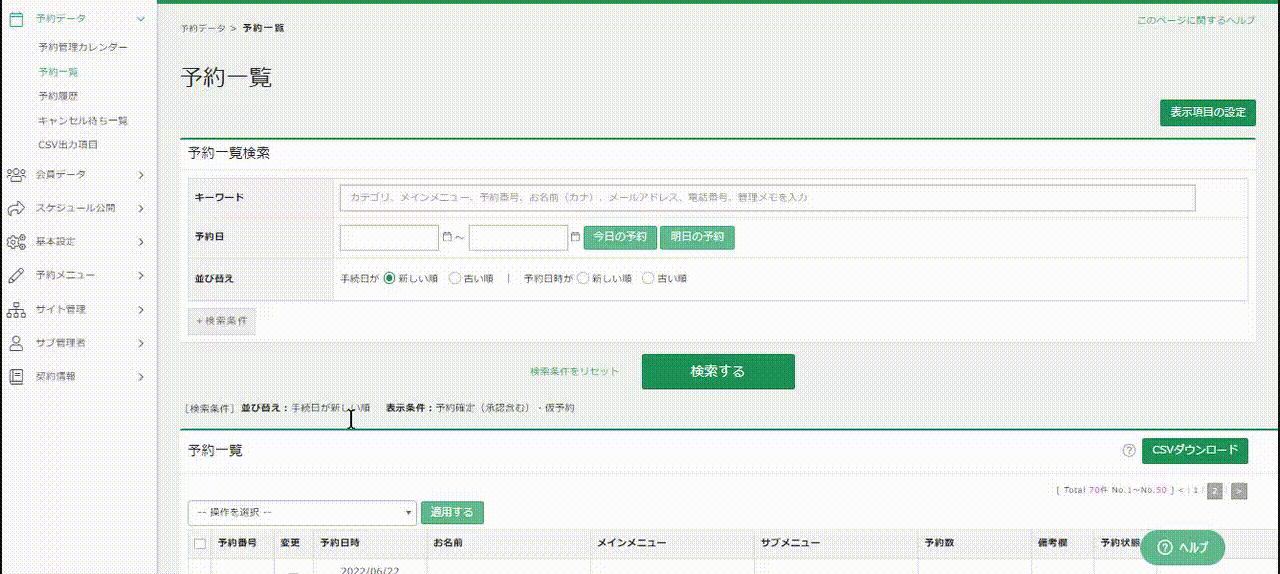Click the 適用する button

(x=452, y=512)
